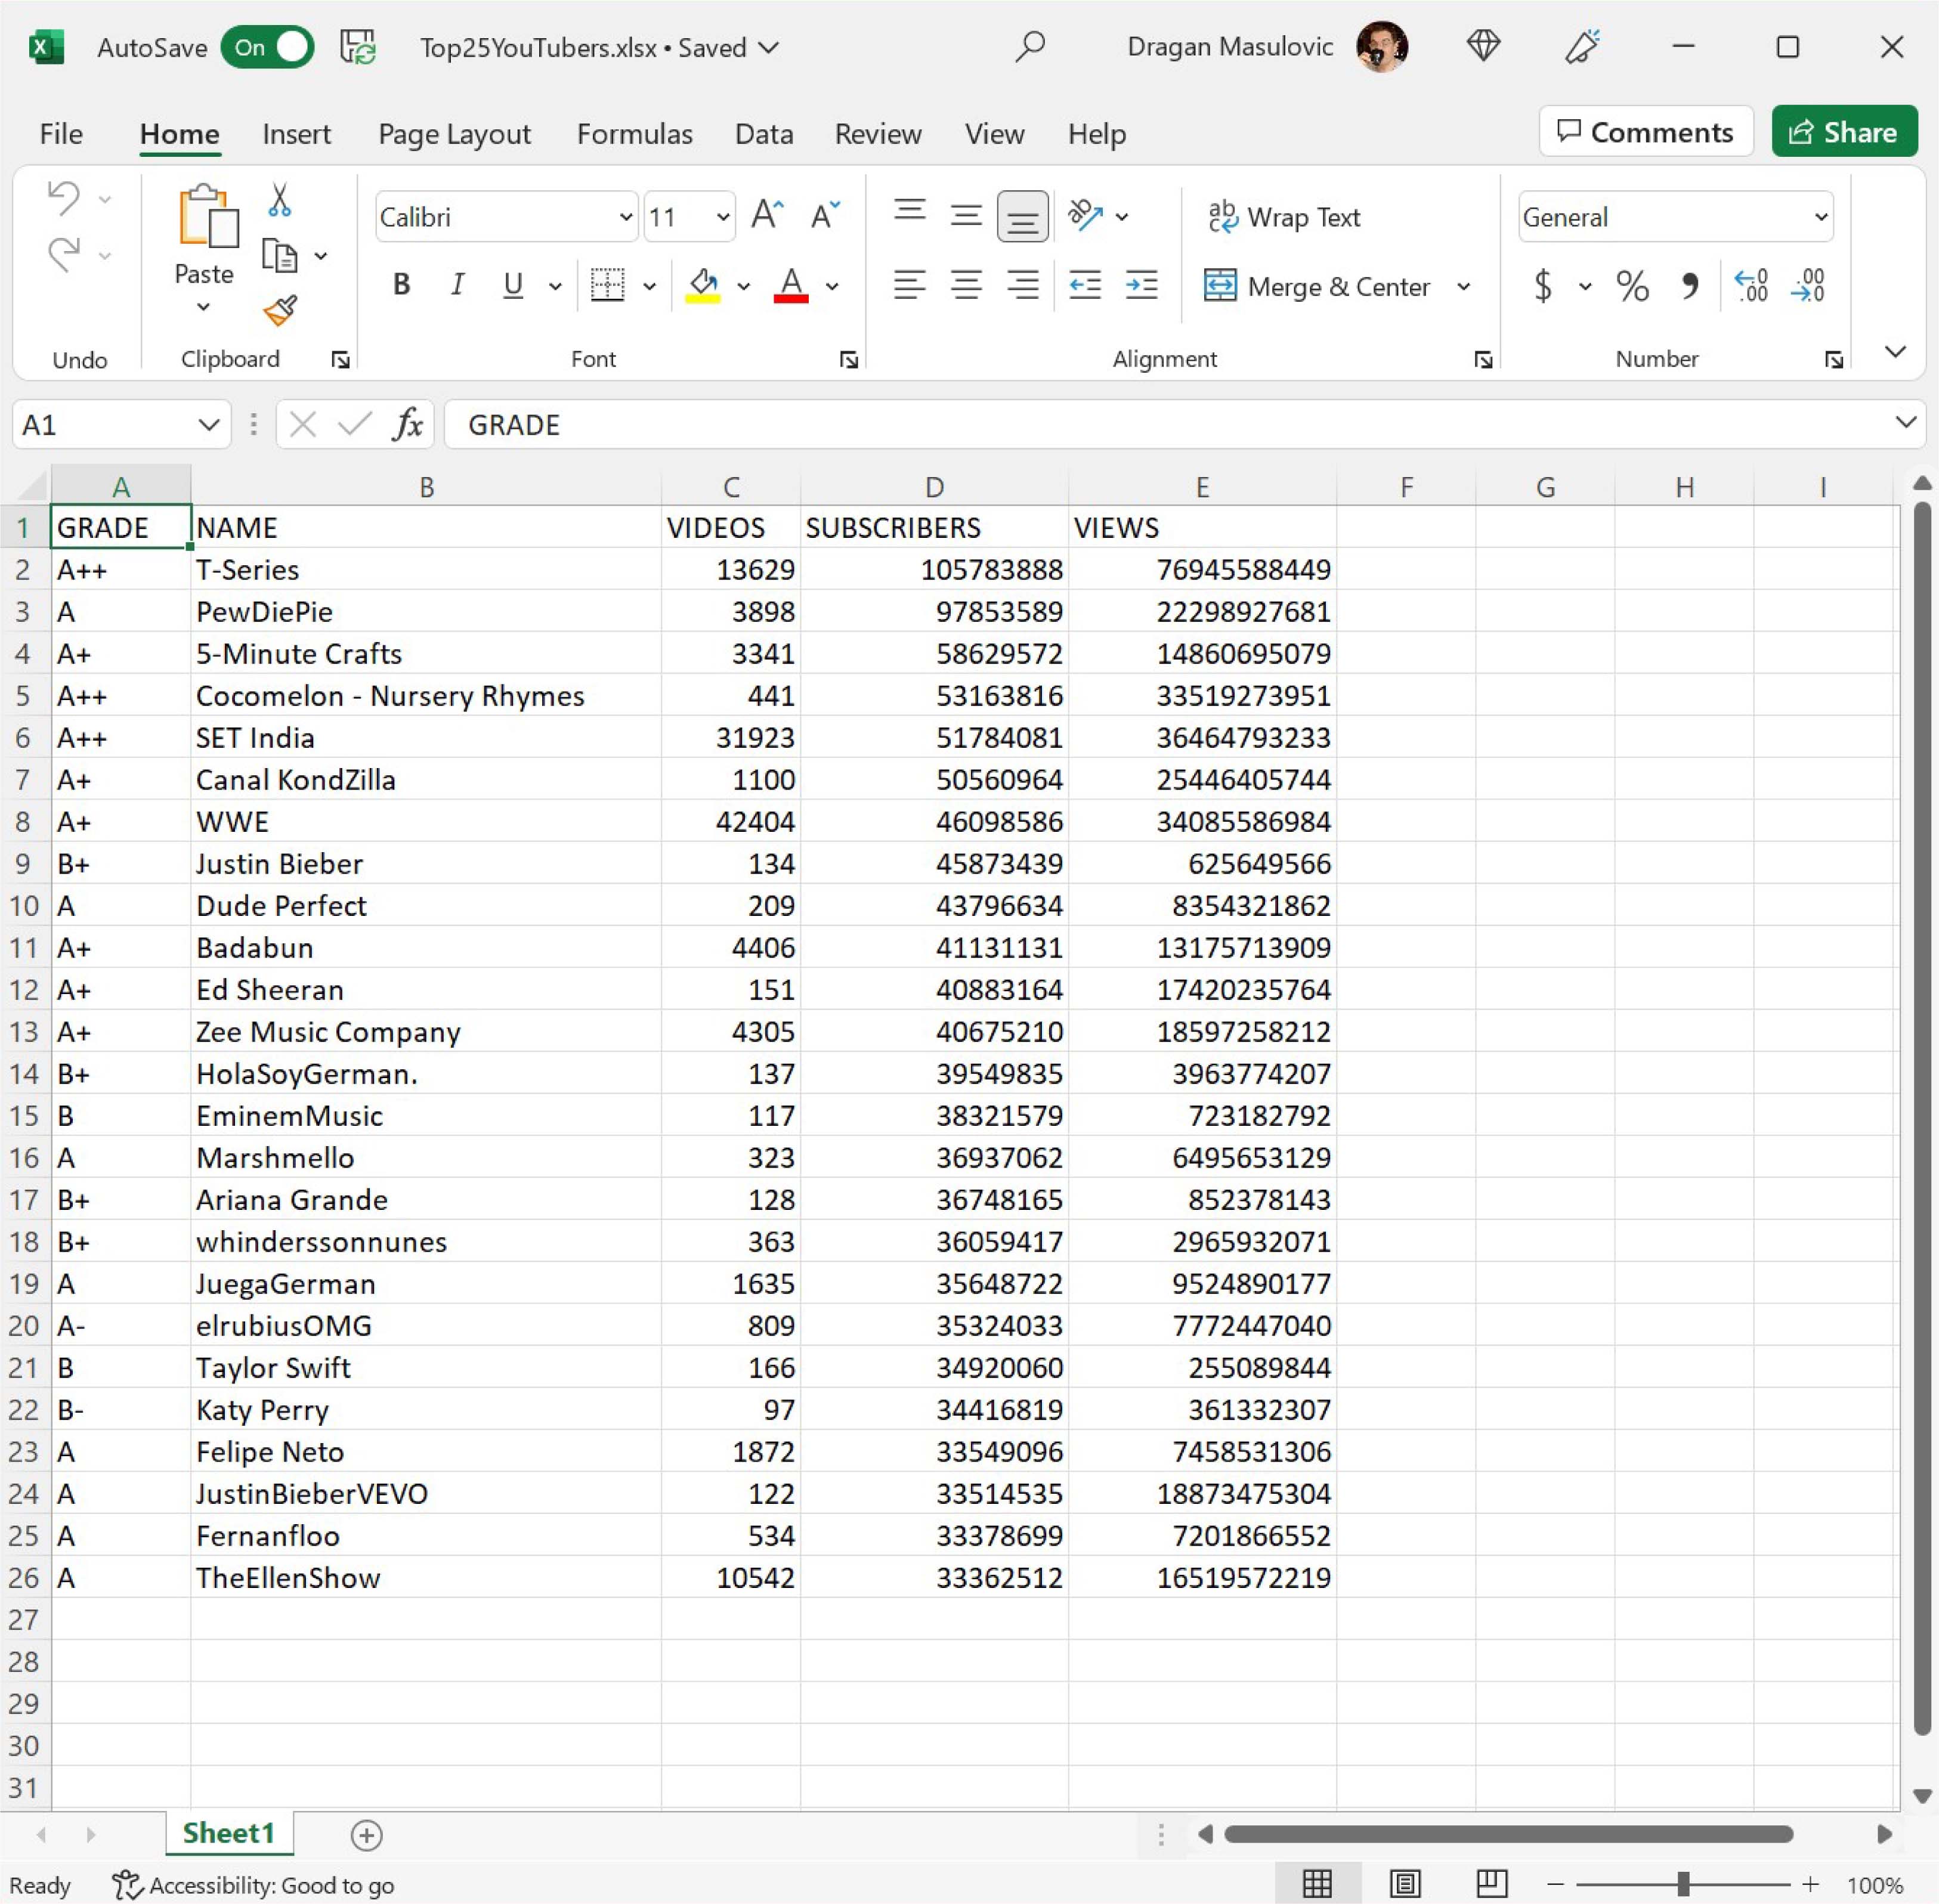This screenshot has width=1939, height=1904.
Task: Click the Increase Decimal icon
Action: tap(1751, 287)
